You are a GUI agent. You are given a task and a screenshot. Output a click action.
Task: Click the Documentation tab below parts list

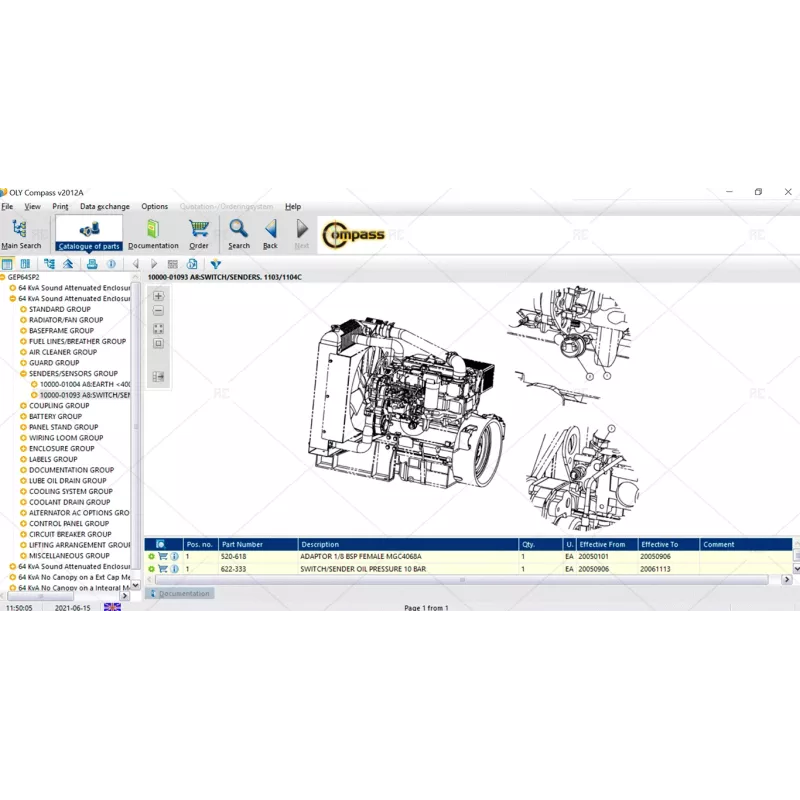[x=181, y=594]
